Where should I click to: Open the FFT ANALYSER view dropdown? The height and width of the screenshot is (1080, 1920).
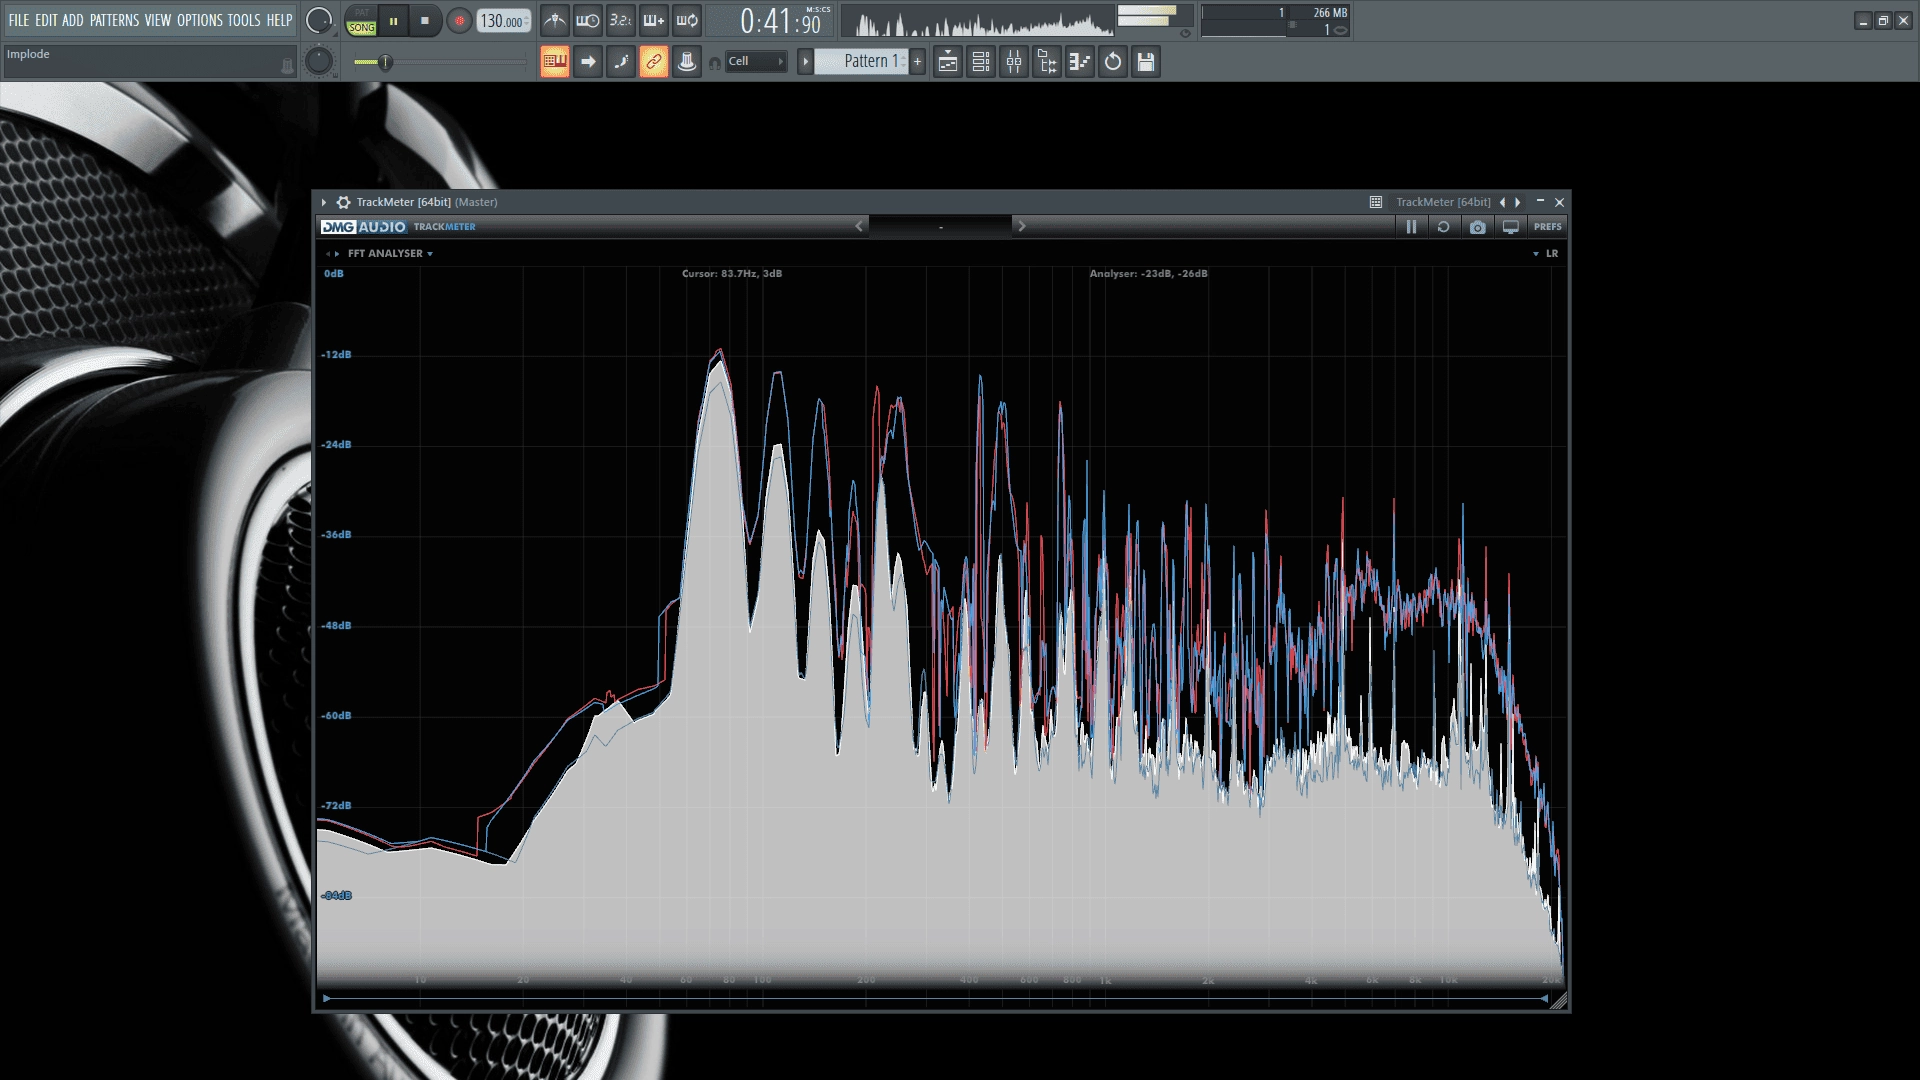pyautogui.click(x=390, y=254)
